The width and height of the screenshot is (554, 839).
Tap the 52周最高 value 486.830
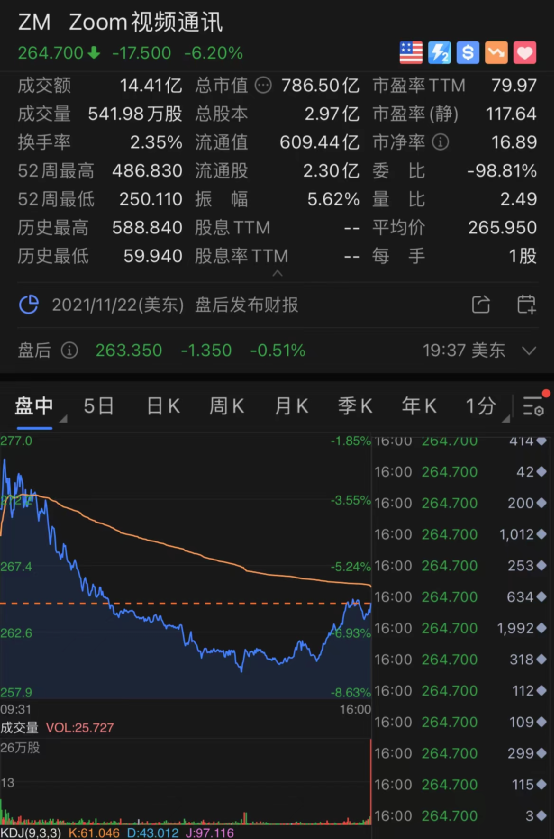[x=147, y=171]
